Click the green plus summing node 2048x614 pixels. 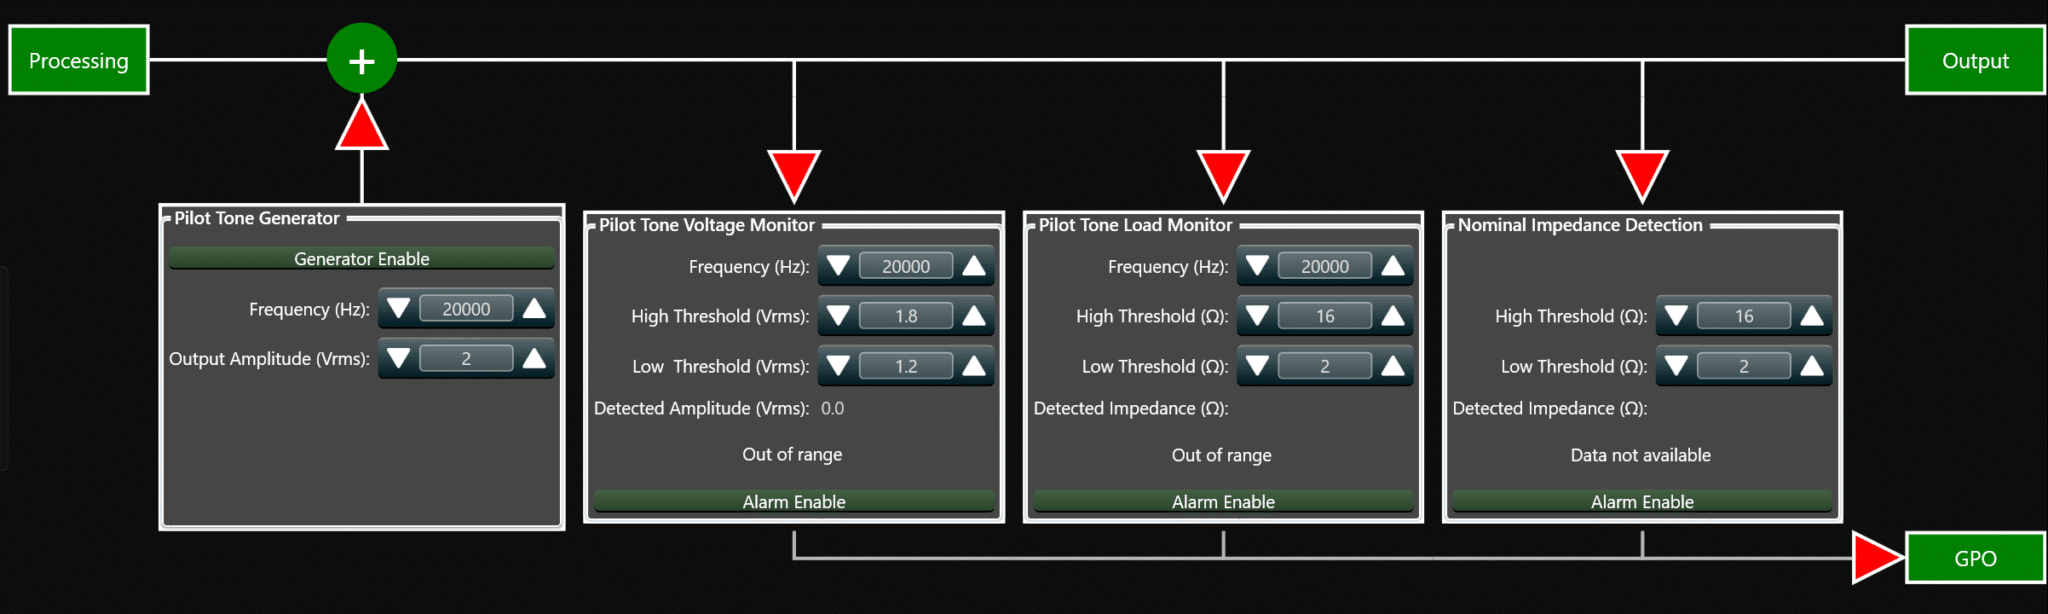pyautogui.click(x=362, y=59)
